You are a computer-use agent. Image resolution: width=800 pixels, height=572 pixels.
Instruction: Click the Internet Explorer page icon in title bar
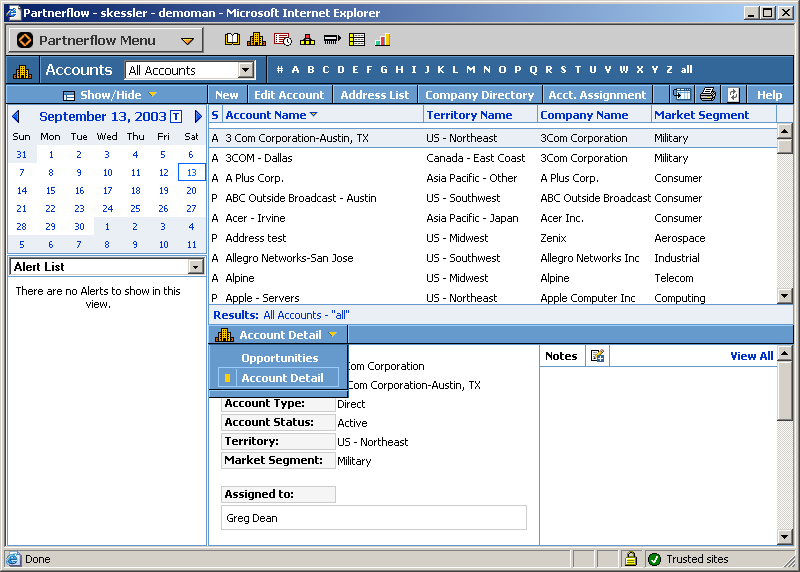tap(13, 13)
